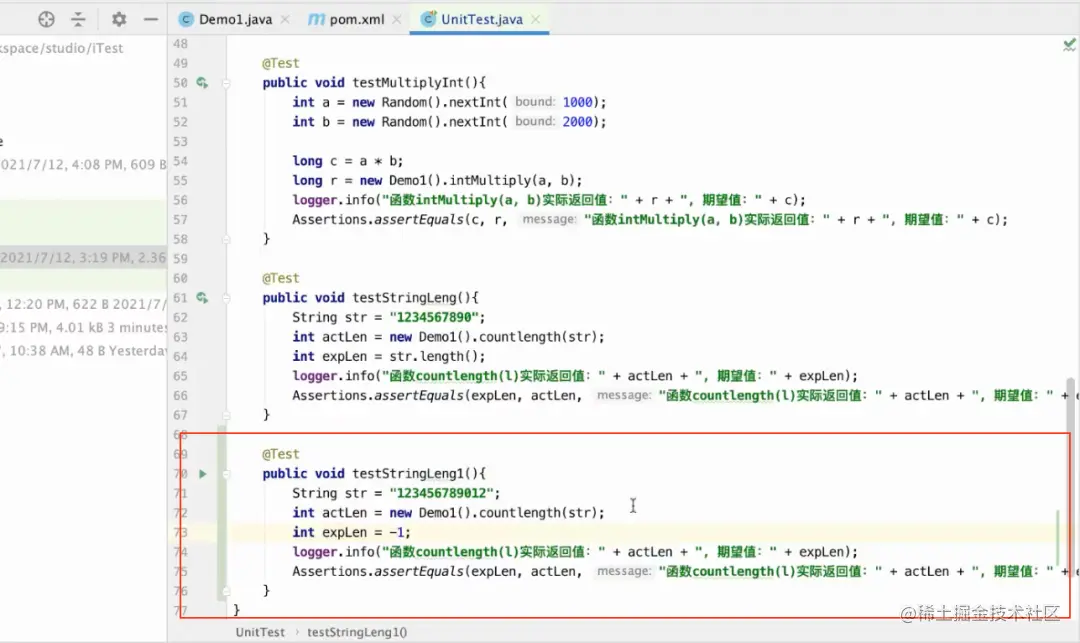Switch to pom.xml tab

tap(356, 19)
